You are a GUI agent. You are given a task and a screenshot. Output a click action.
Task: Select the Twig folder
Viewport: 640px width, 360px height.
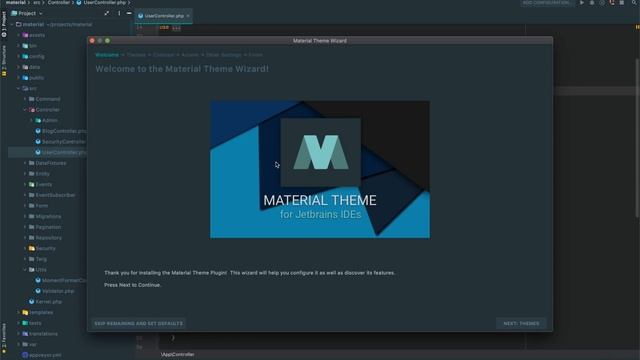pyautogui.click(x=38, y=259)
